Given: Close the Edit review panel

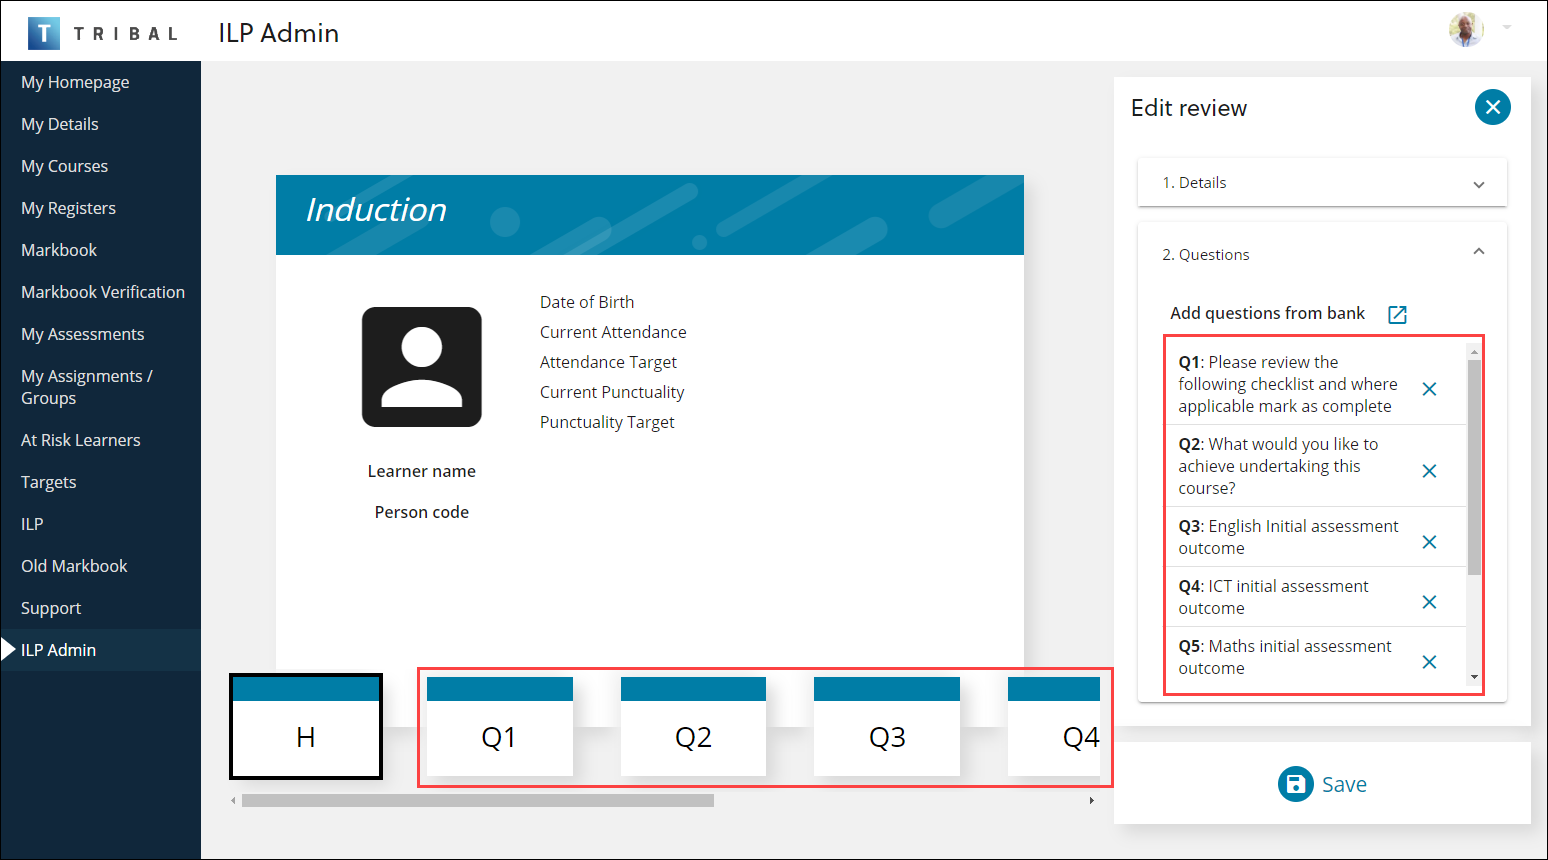Looking at the screenshot, I should [1492, 107].
